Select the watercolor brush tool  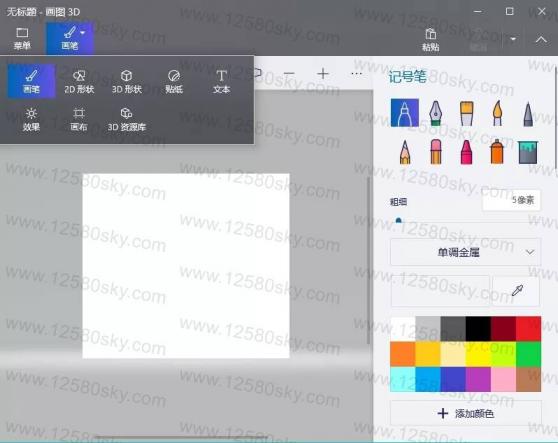[x=498, y=113]
